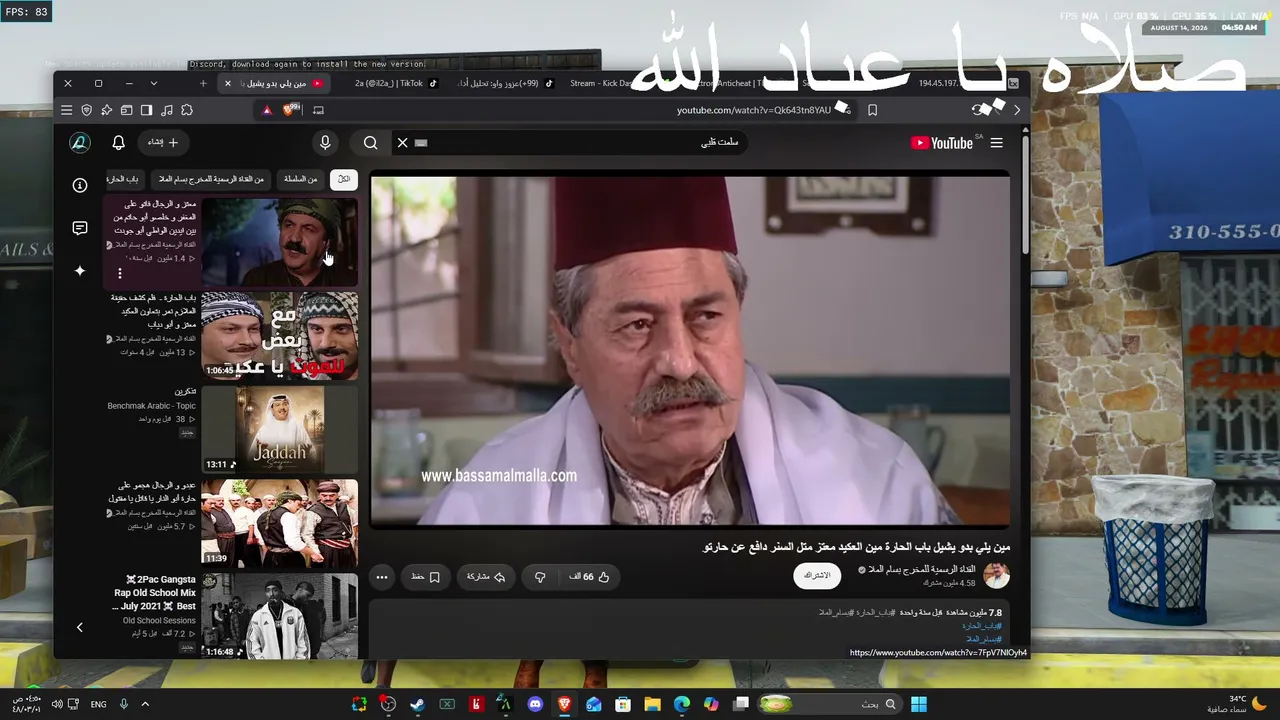Clear the YouTube search box text

[x=403, y=143]
